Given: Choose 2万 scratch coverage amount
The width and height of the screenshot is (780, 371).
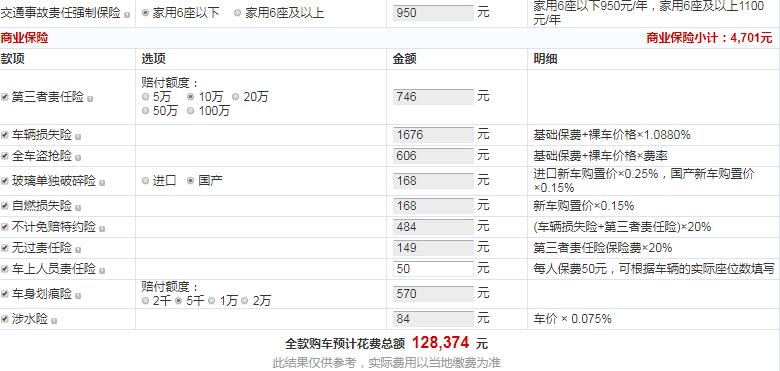Looking at the screenshot, I should (245, 300).
